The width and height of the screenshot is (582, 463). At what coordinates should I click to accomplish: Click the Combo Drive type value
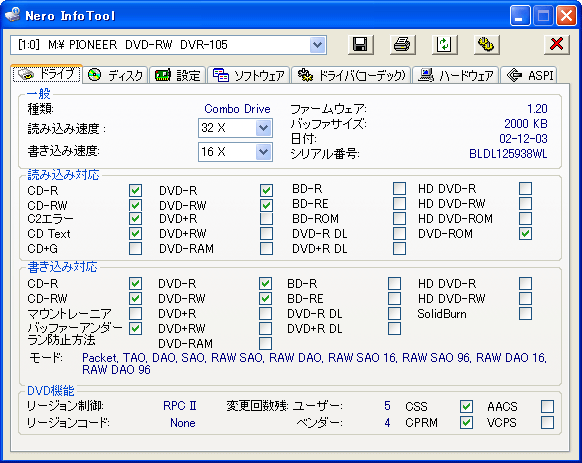click(x=237, y=109)
